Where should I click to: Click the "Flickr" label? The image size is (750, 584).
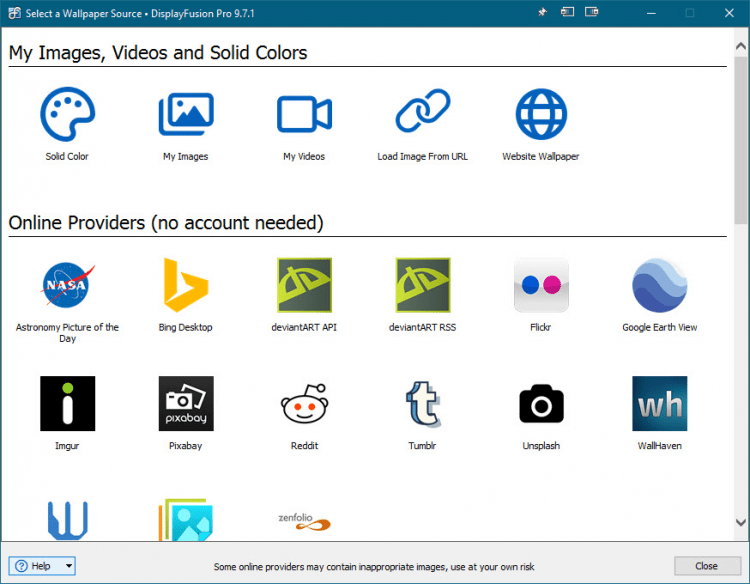(x=541, y=327)
